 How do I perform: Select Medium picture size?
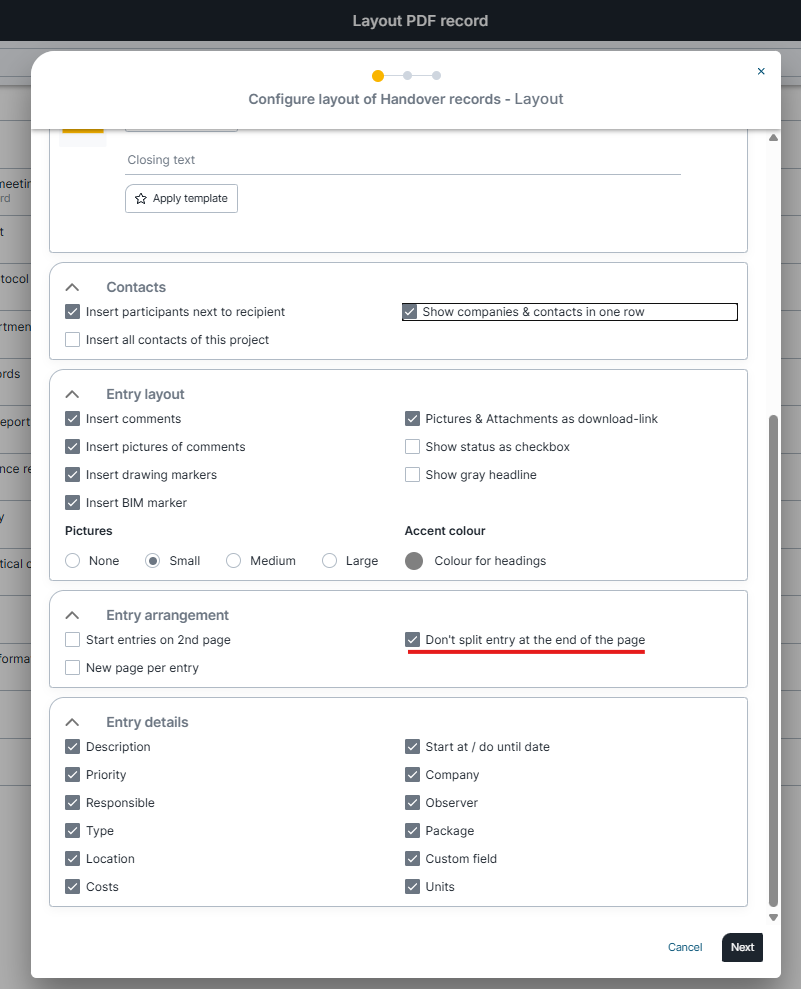(x=234, y=561)
